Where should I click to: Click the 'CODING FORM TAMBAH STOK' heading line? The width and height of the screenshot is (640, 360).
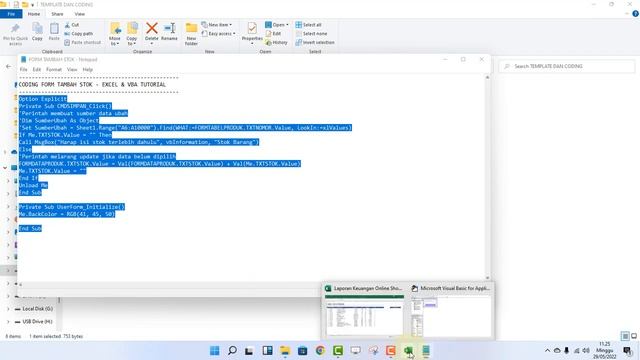click(x=92, y=84)
